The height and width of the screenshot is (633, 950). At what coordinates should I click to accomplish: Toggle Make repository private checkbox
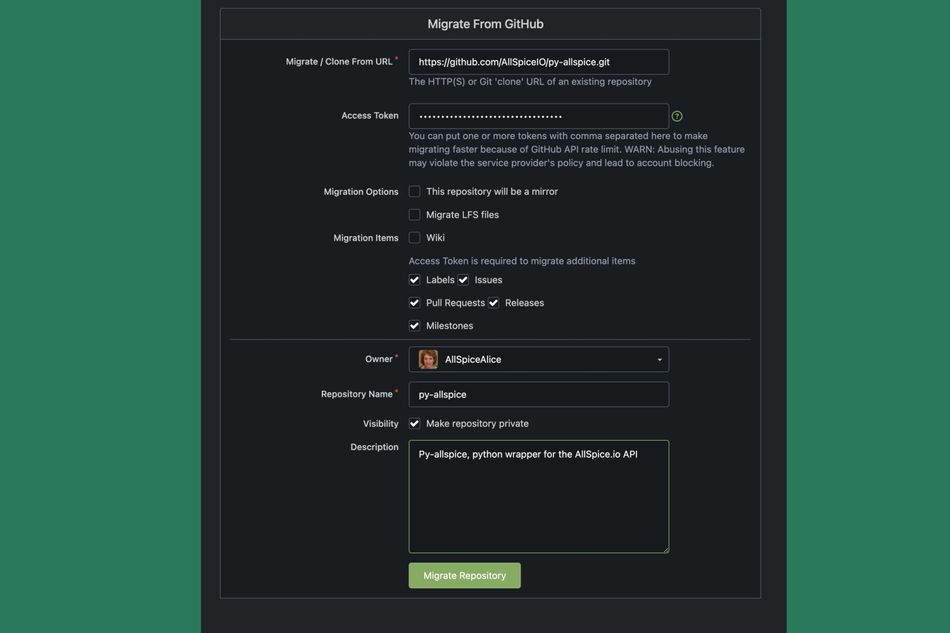point(414,423)
